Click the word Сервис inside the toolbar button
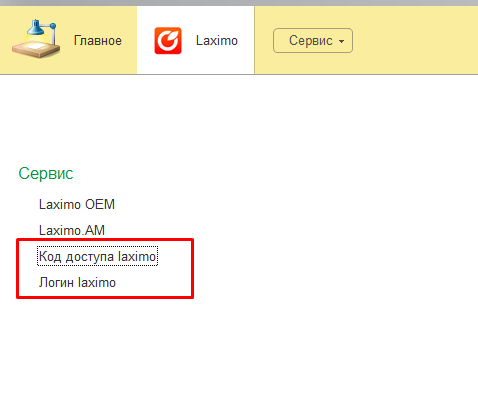The width and height of the screenshot is (478, 414). point(311,41)
